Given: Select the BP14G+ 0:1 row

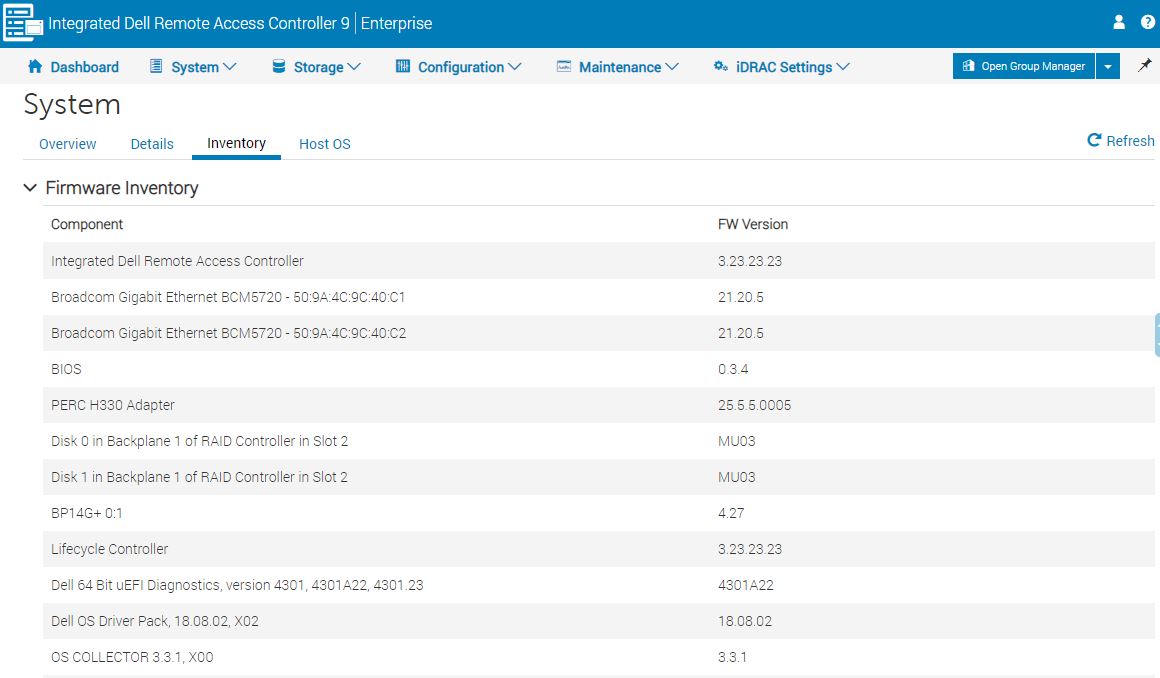Looking at the screenshot, I should (598, 513).
